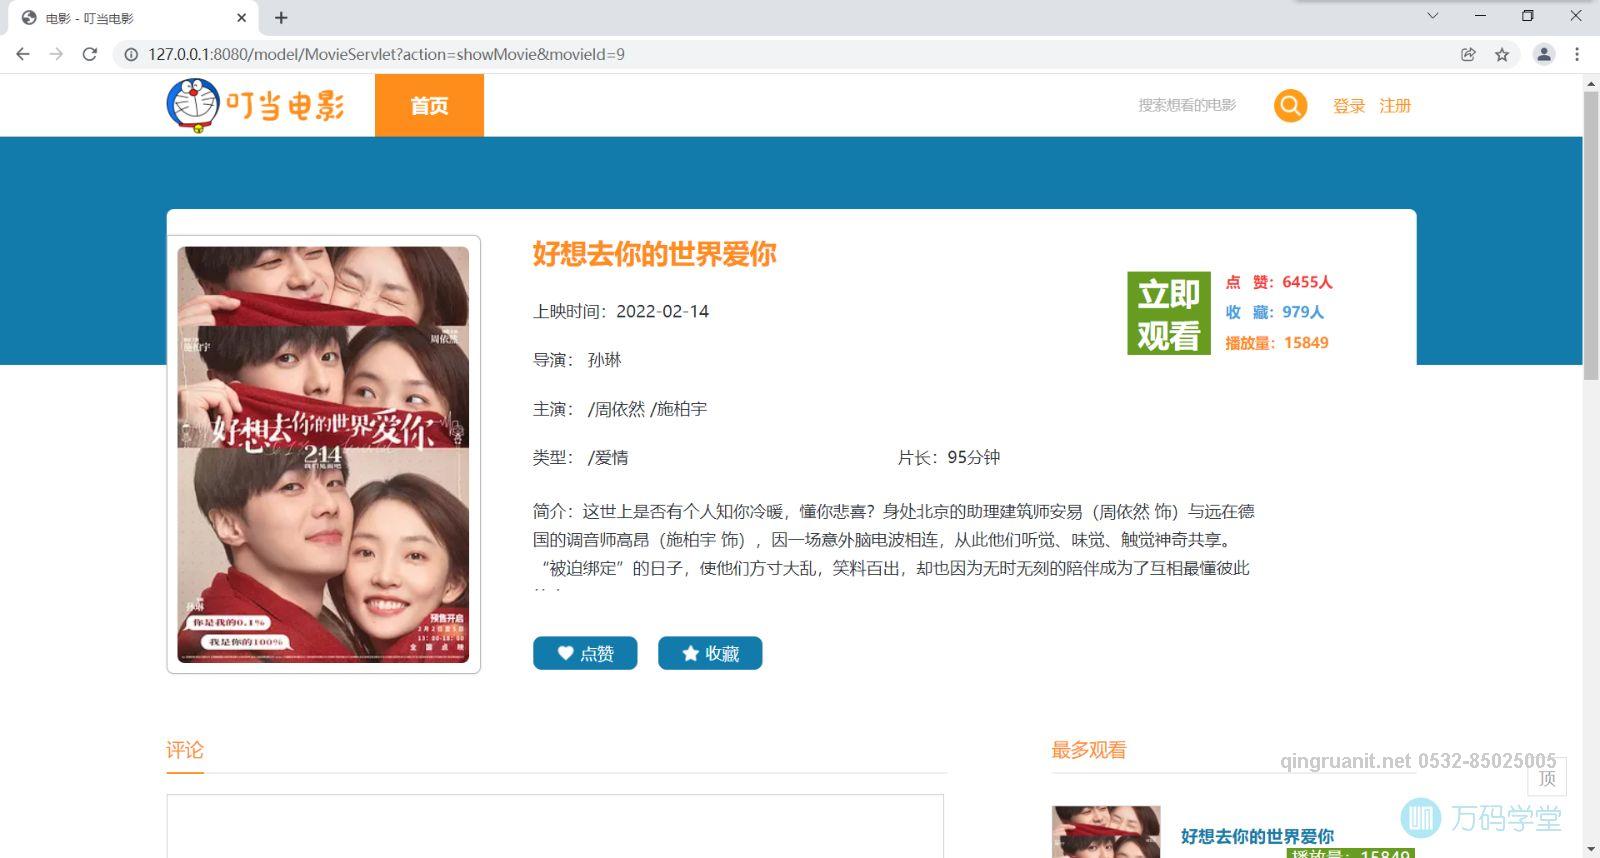Click the scrollbar up arrow

tap(1590, 83)
